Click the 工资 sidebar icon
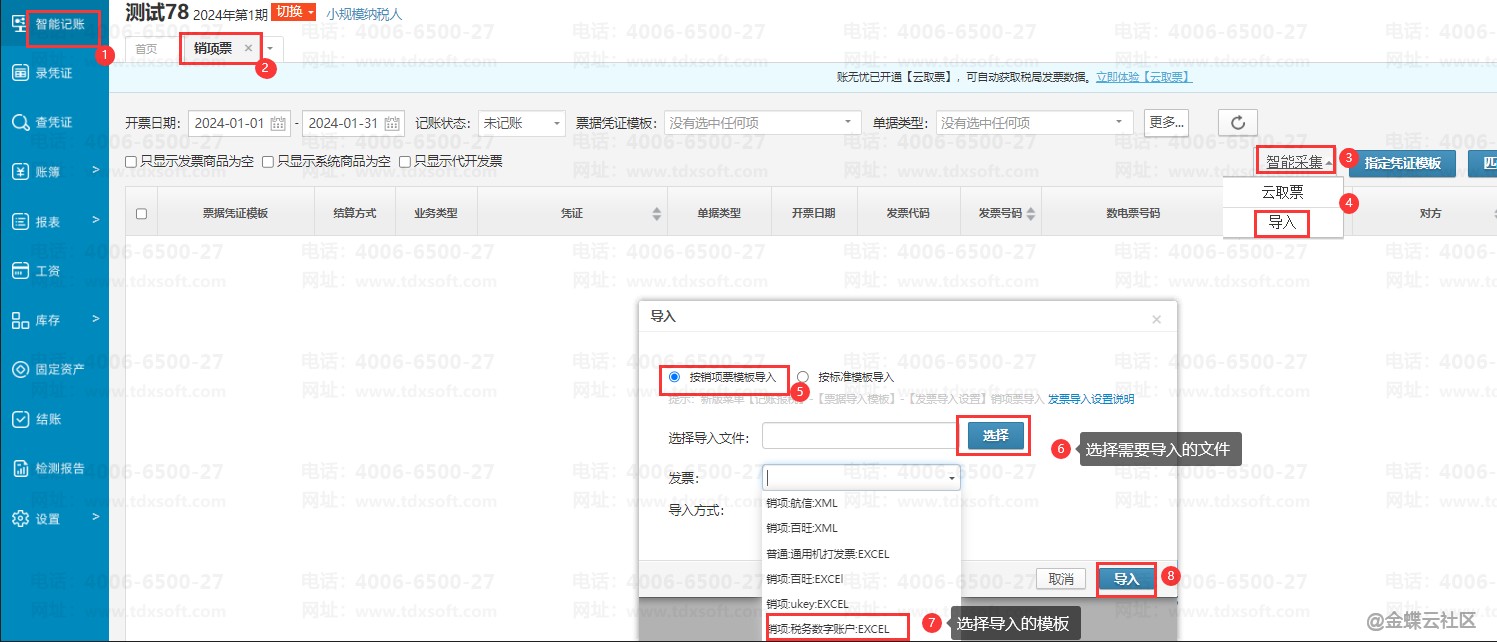 pyautogui.click(x=20, y=271)
